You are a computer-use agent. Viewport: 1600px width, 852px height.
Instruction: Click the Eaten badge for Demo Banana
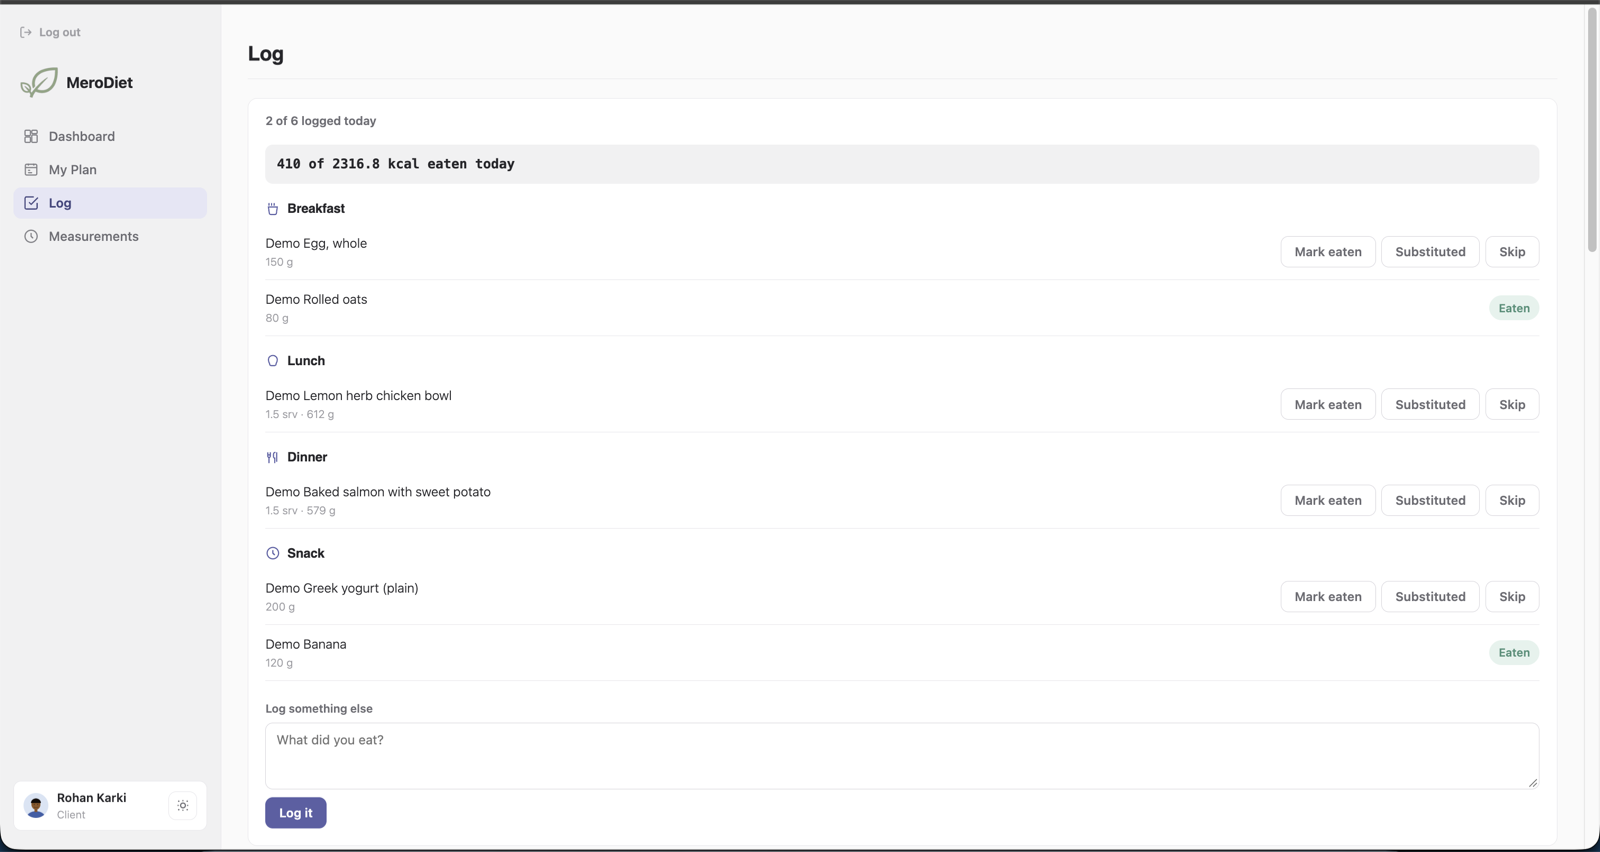(1514, 652)
